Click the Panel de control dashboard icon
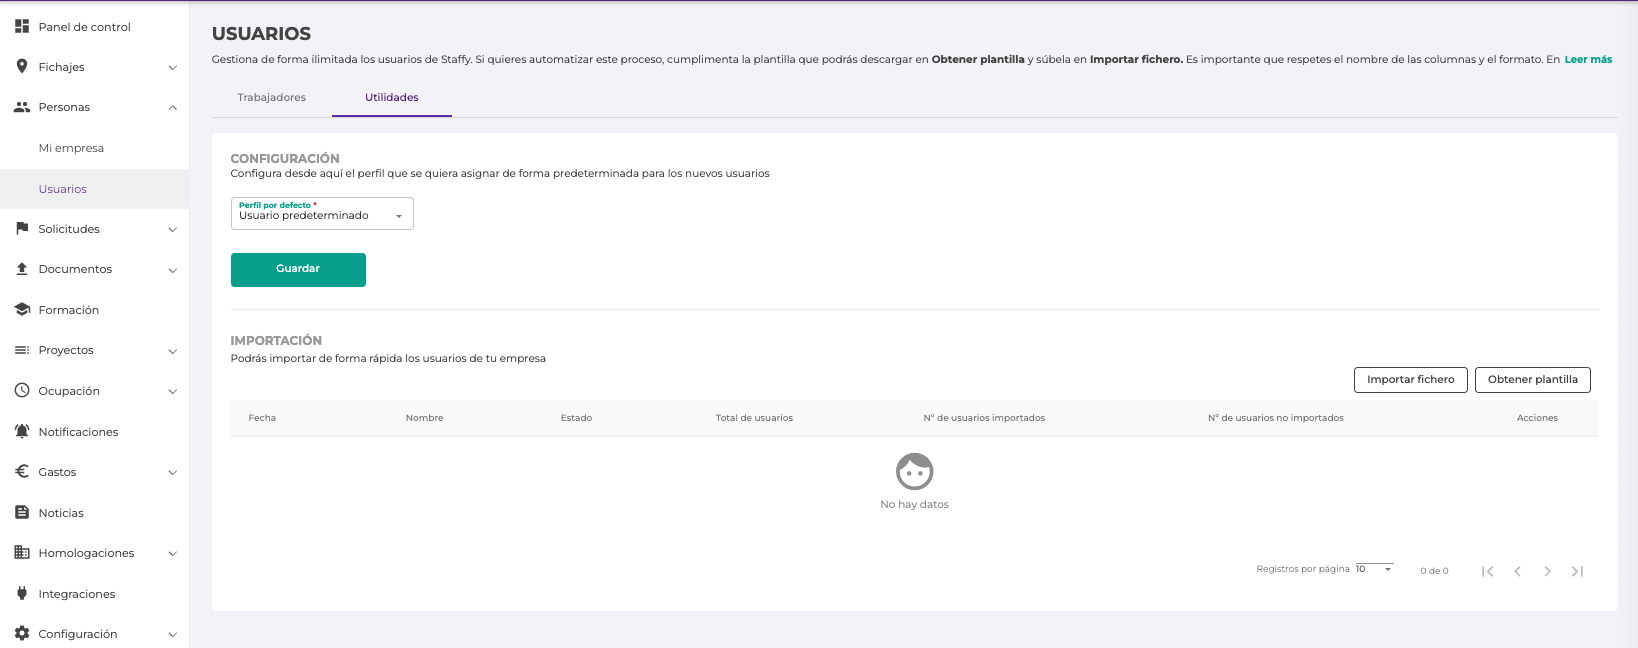The width and height of the screenshot is (1638, 648). point(22,26)
